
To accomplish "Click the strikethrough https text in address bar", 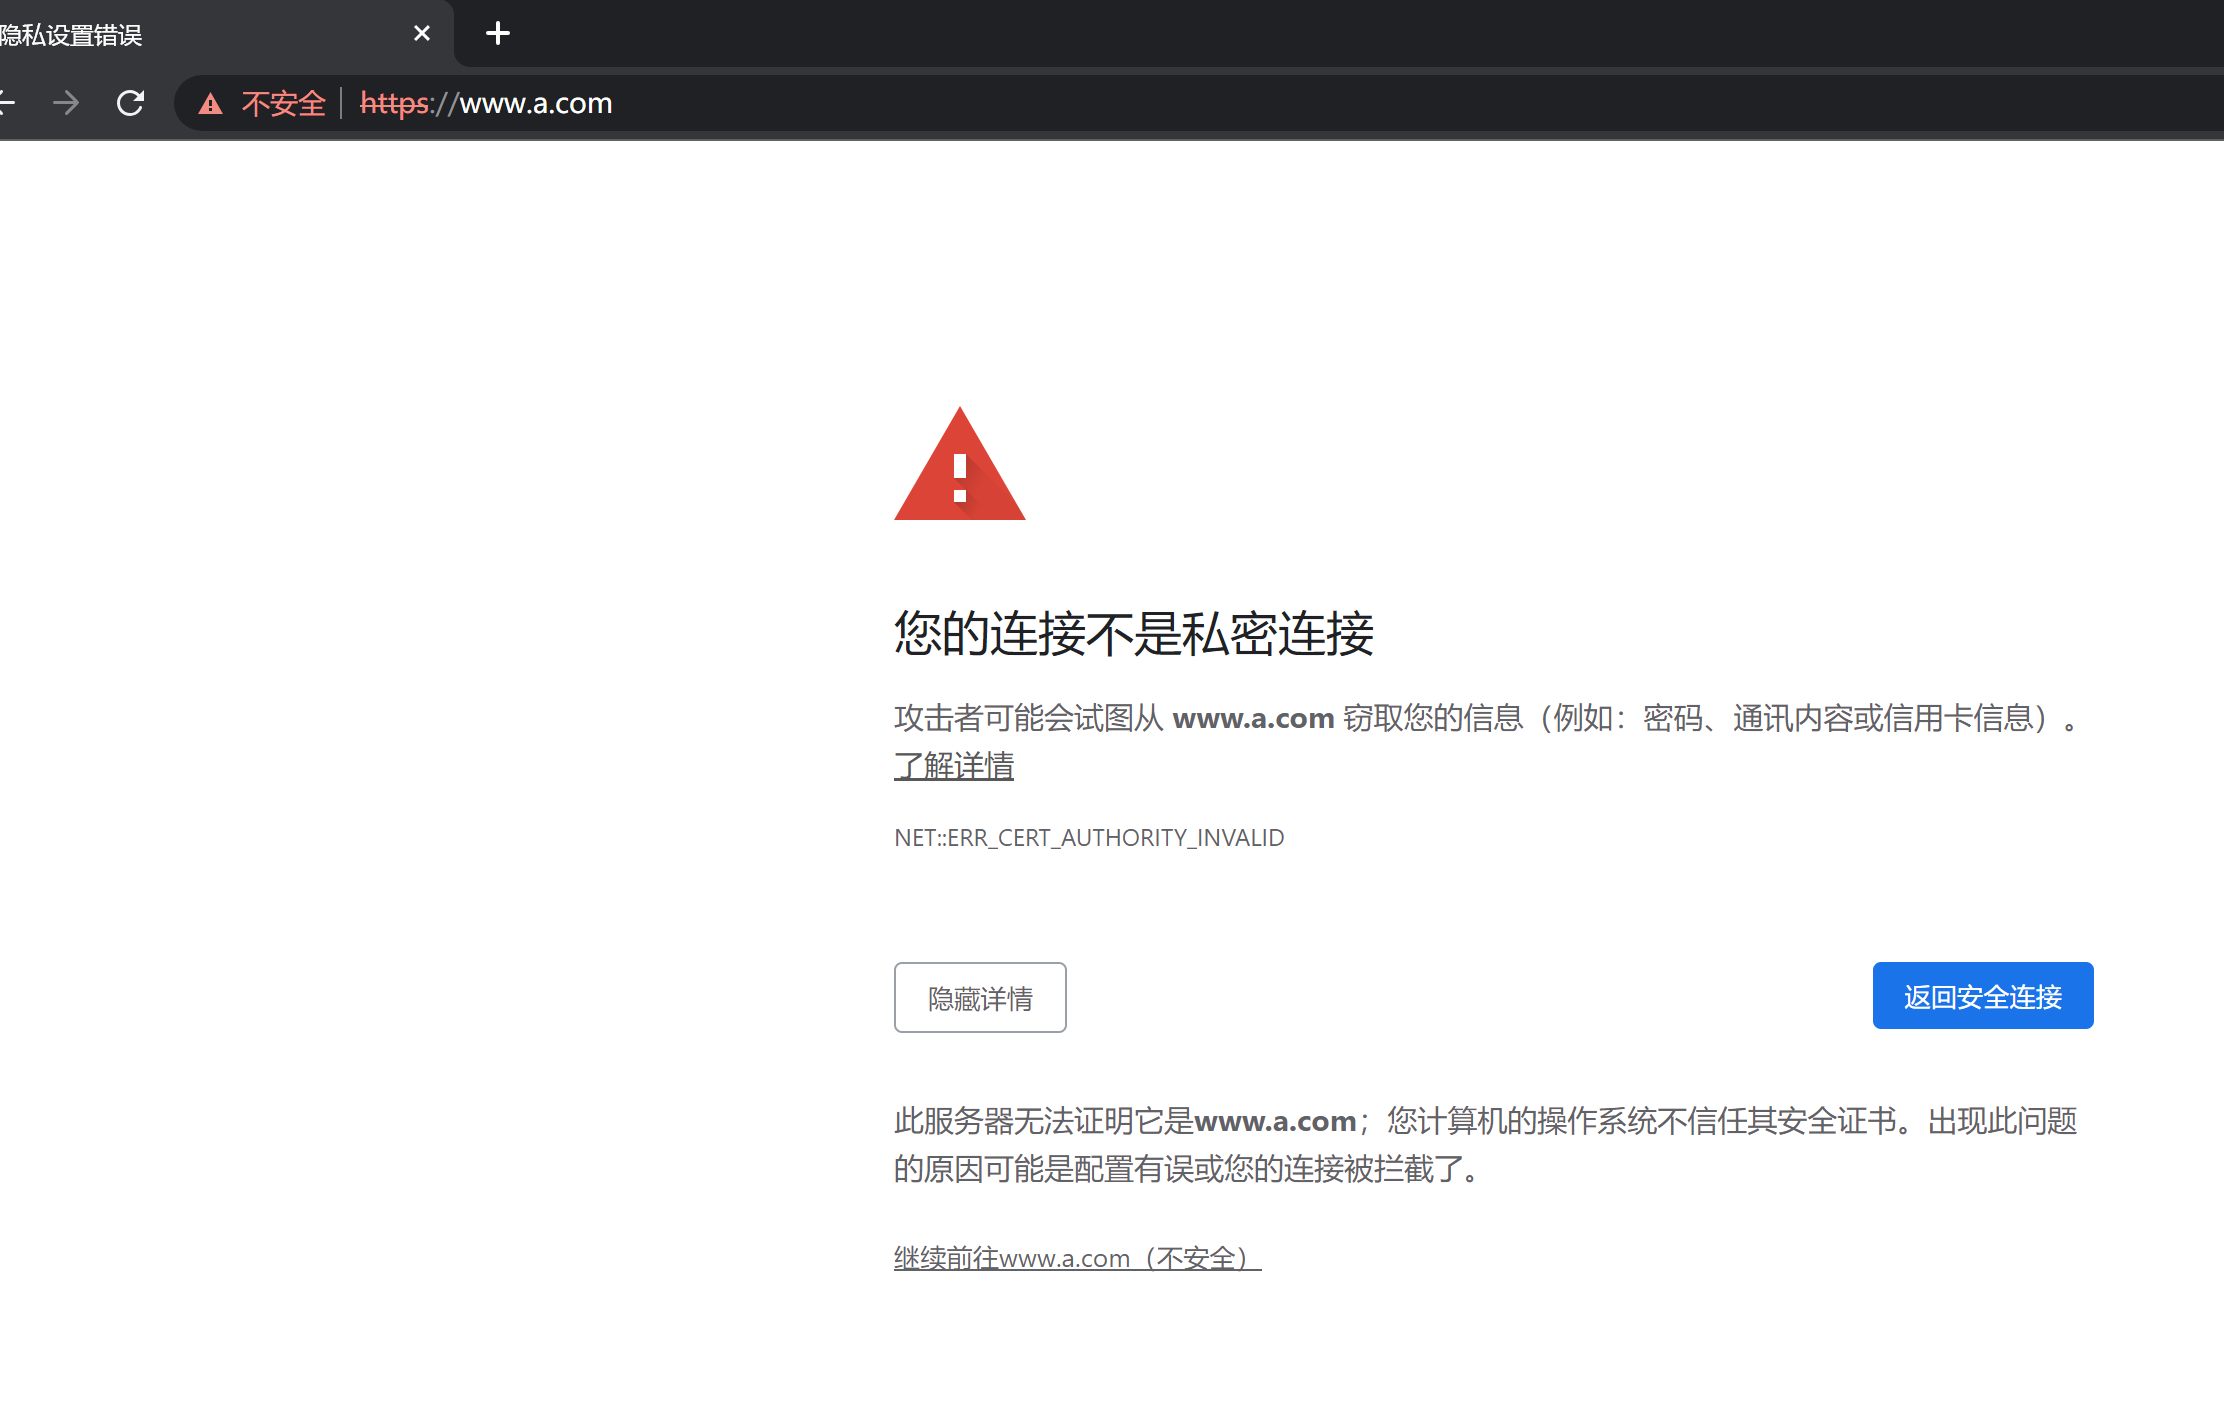I will click(x=393, y=104).
